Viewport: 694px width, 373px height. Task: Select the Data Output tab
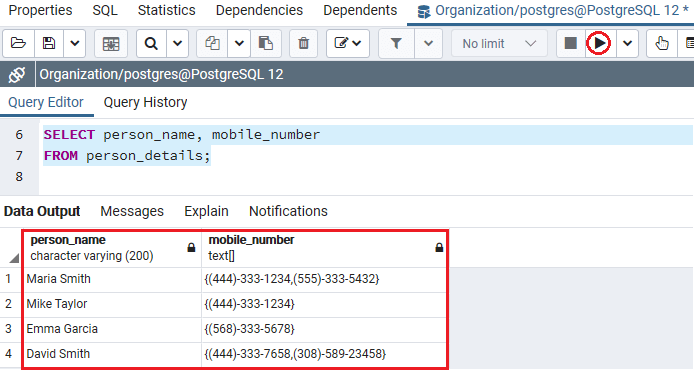[x=42, y=211]
